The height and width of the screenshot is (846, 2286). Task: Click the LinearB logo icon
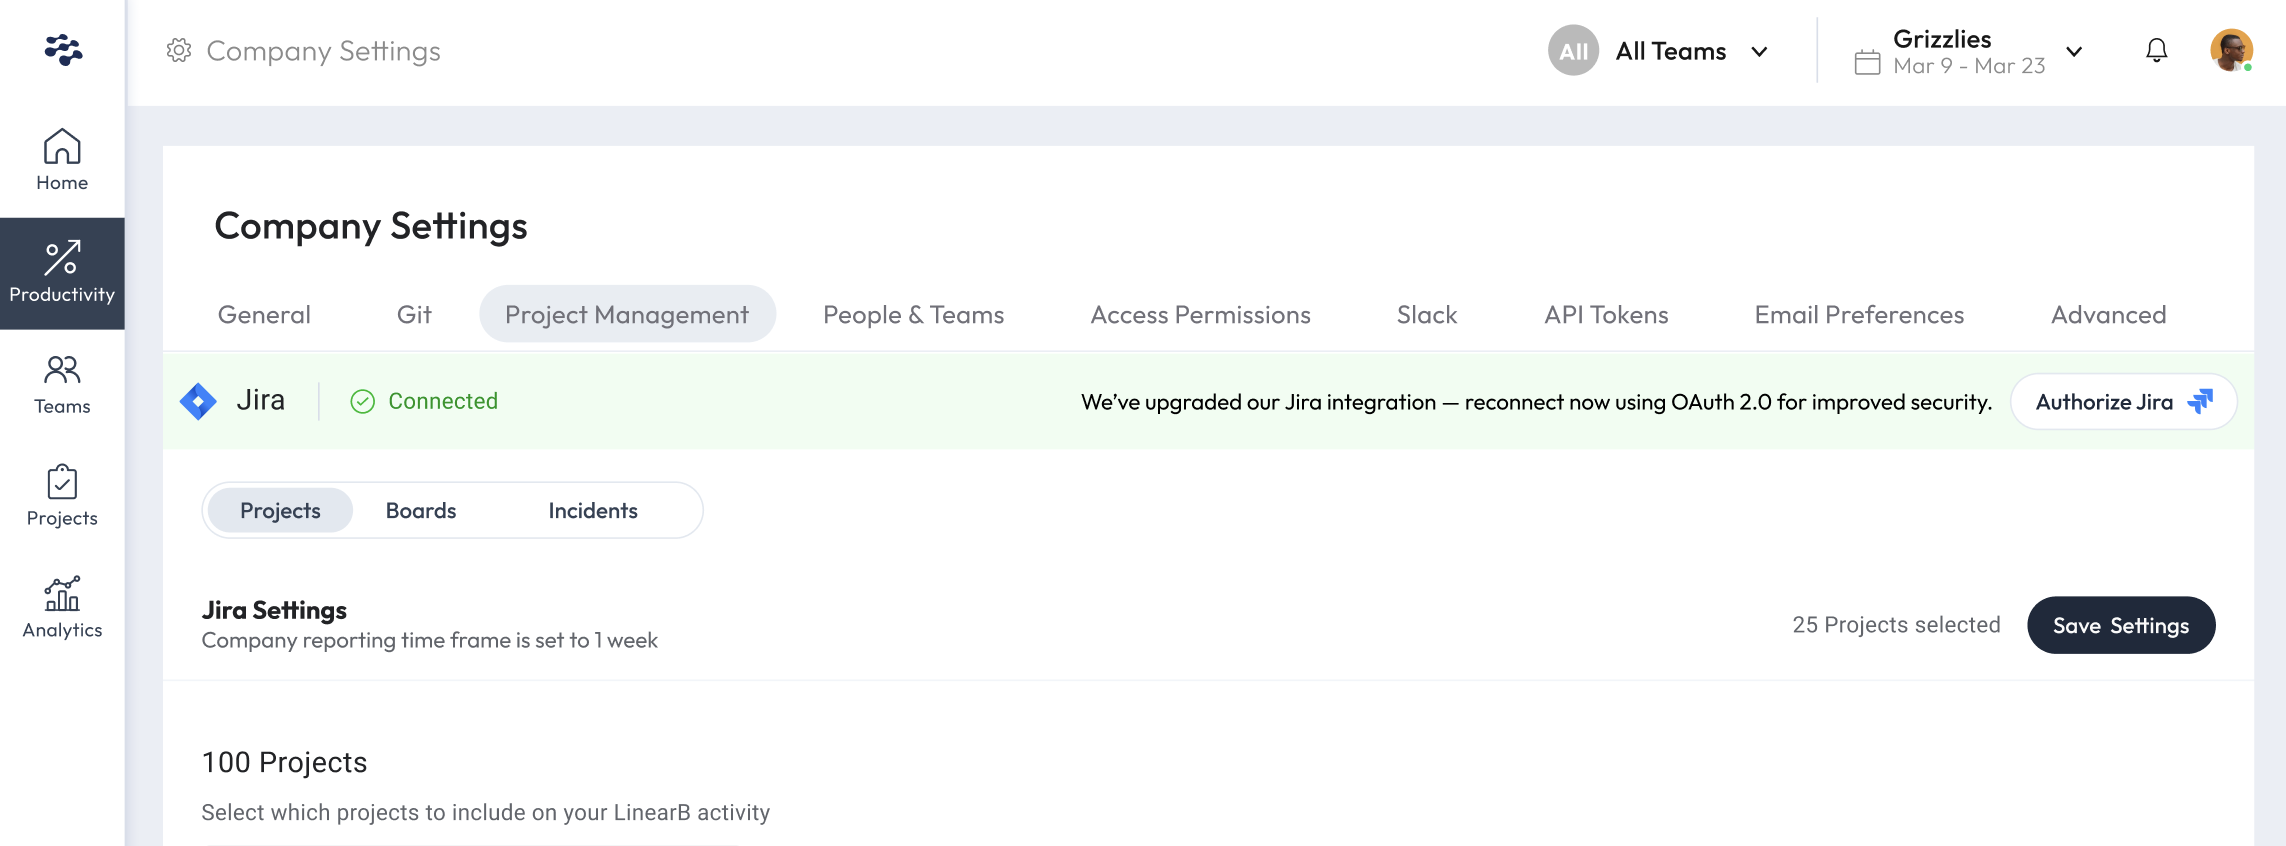[x=63, y=50]
